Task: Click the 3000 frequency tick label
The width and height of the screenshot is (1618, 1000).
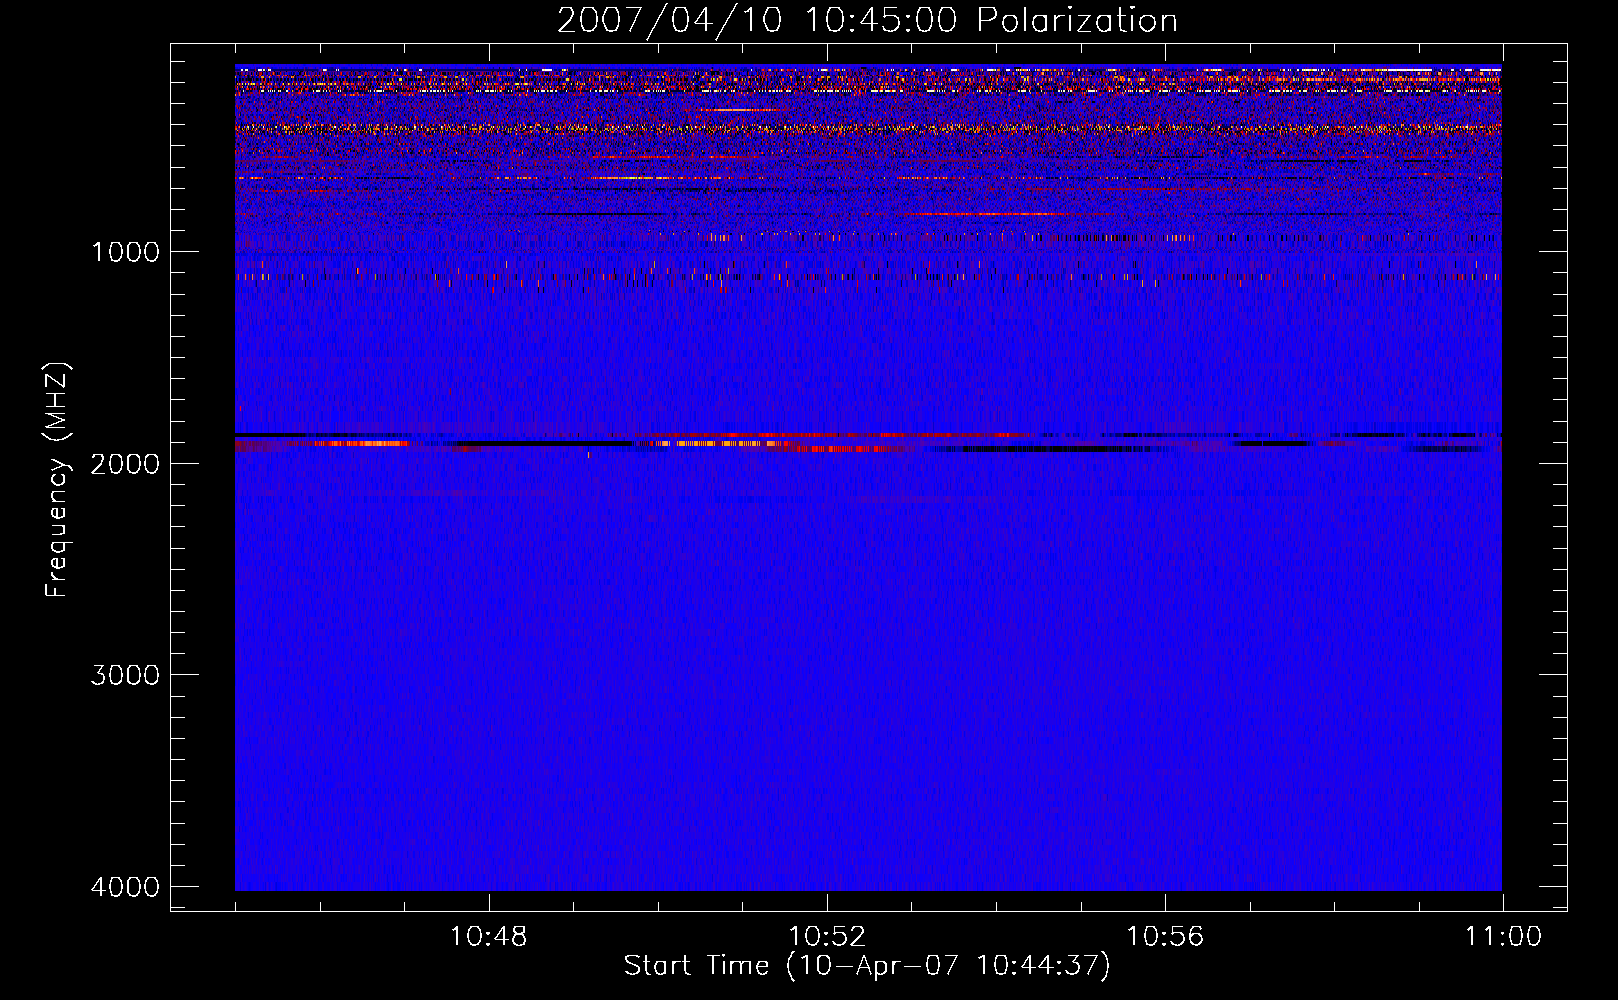Action: (x=125, y=675)
